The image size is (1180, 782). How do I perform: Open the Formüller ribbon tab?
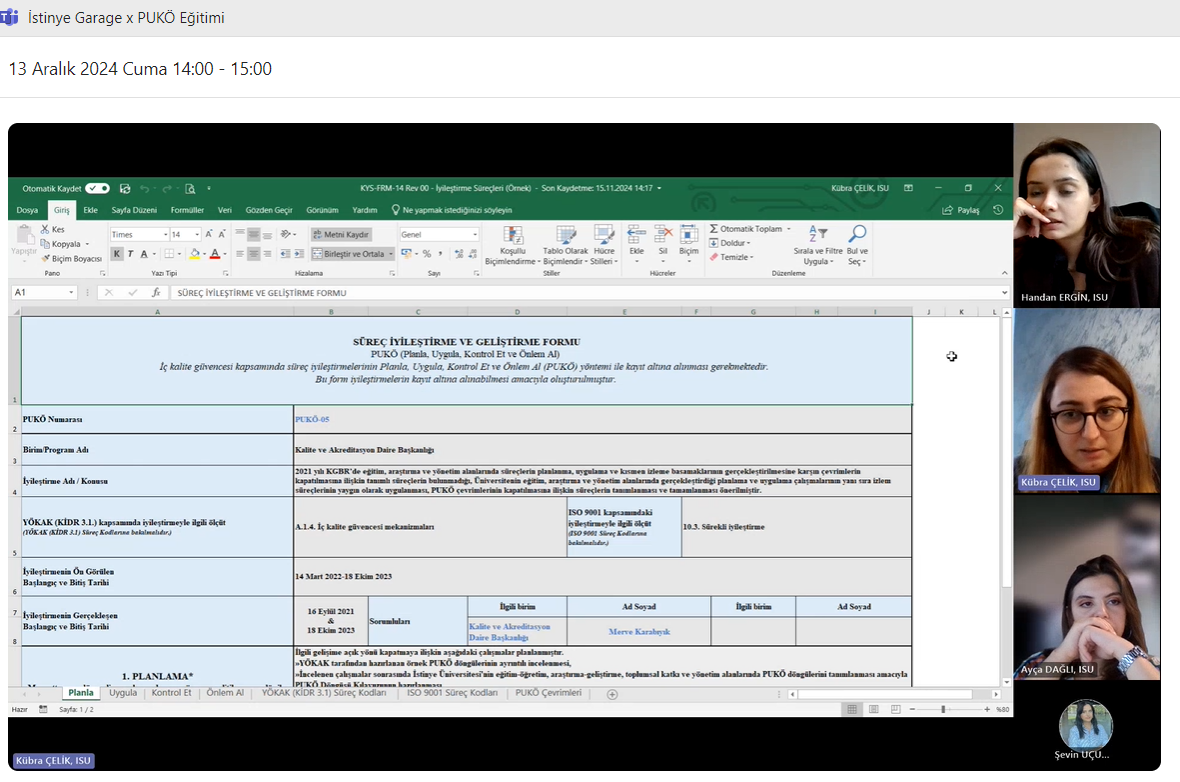(187, 210)
